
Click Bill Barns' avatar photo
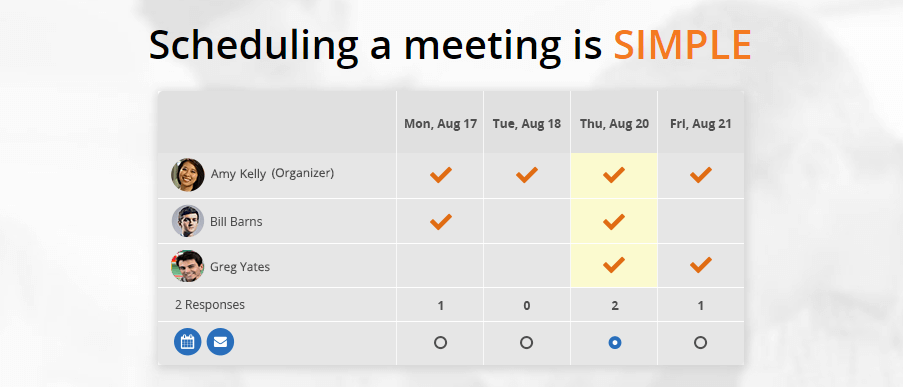(x=188, y=221)
